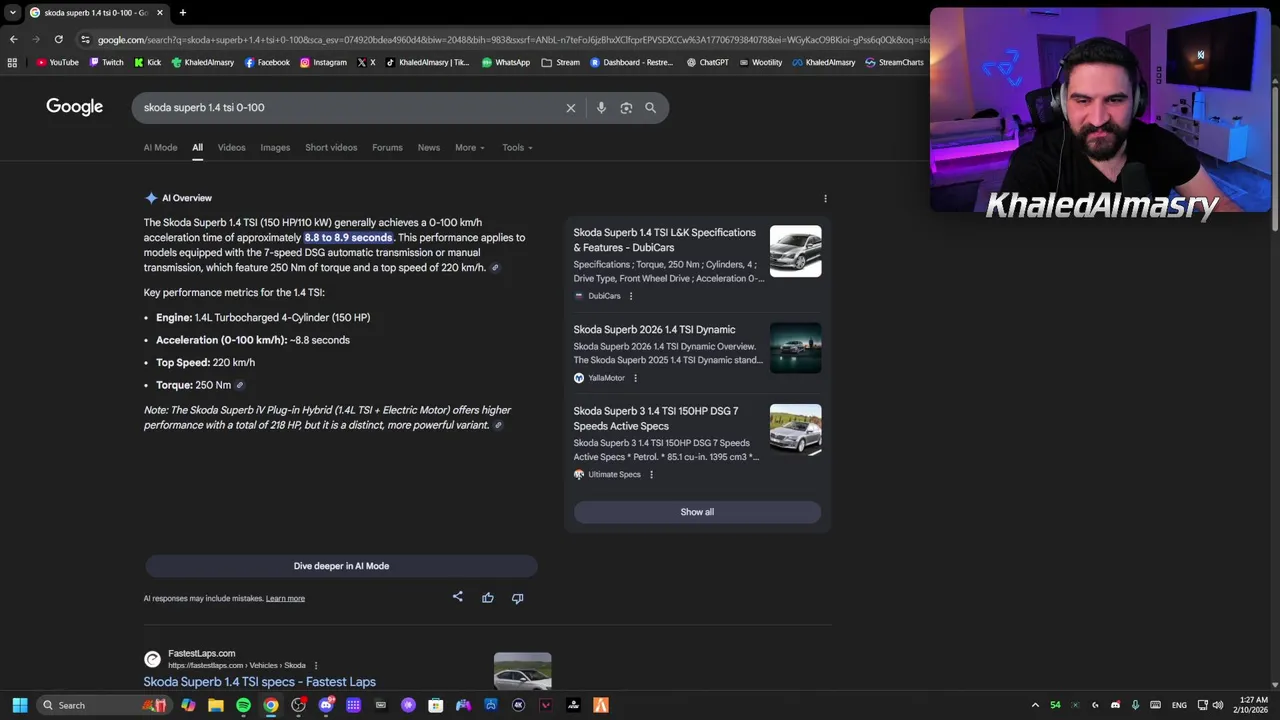Click the magnifier search button
The height and width of the screenshot is (720, 1280).
651,108
